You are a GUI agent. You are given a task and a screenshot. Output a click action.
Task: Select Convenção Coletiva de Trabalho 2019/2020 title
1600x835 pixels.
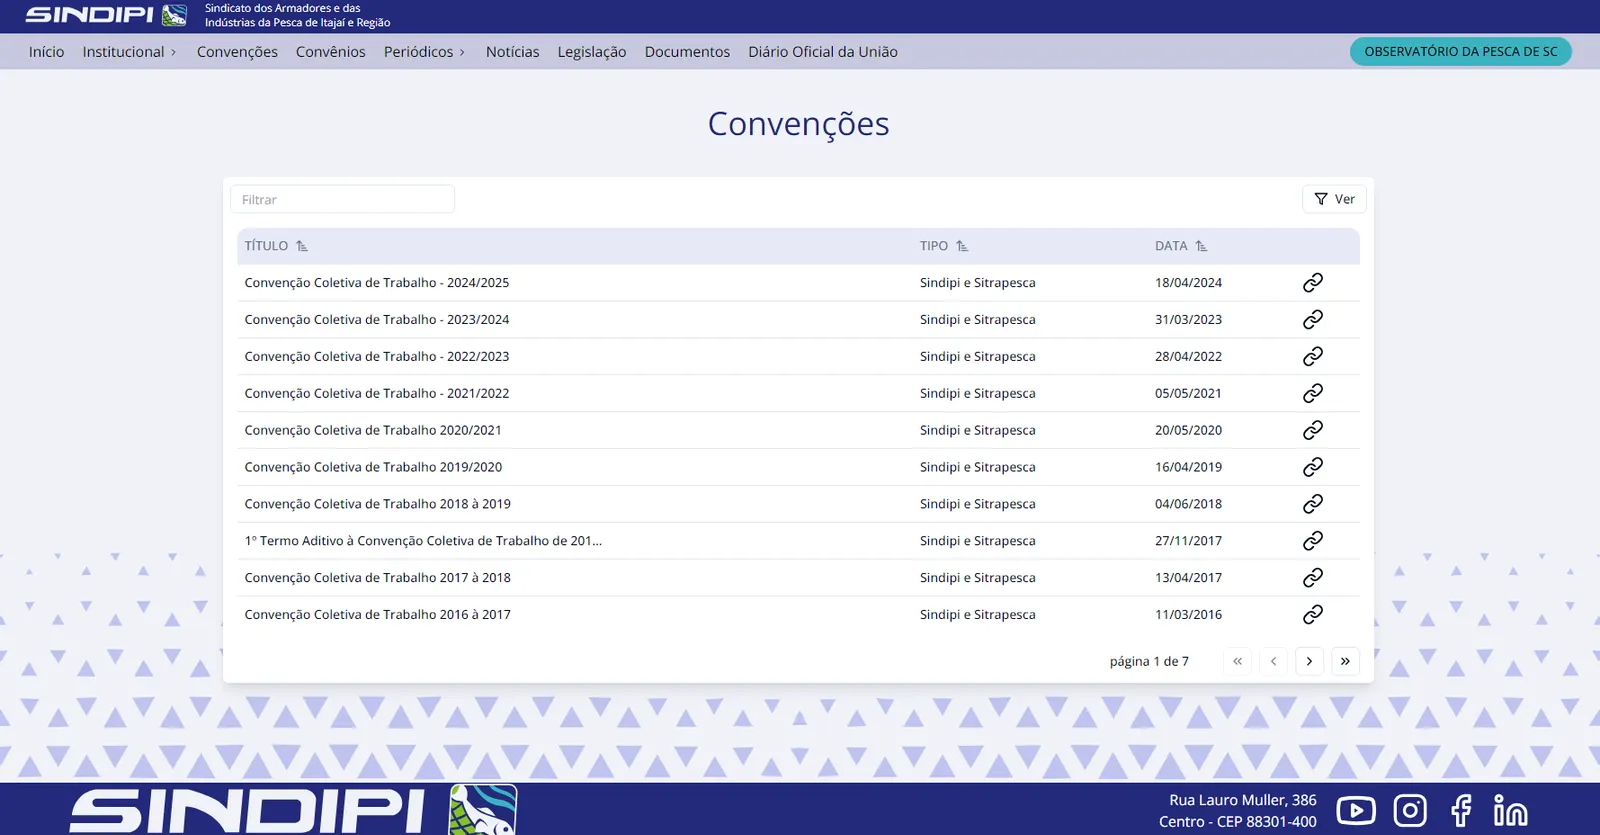[x=373, y=467]
